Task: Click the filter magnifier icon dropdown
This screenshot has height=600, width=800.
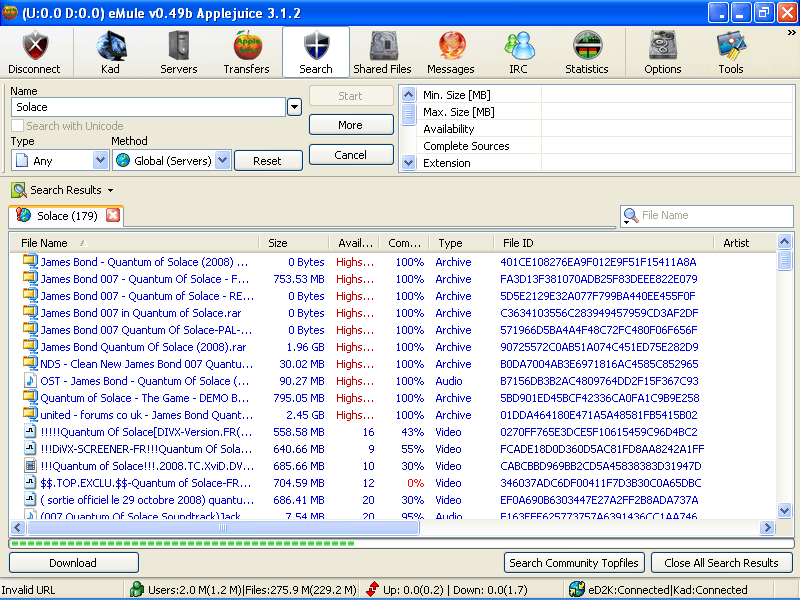Action: [631, 216]
